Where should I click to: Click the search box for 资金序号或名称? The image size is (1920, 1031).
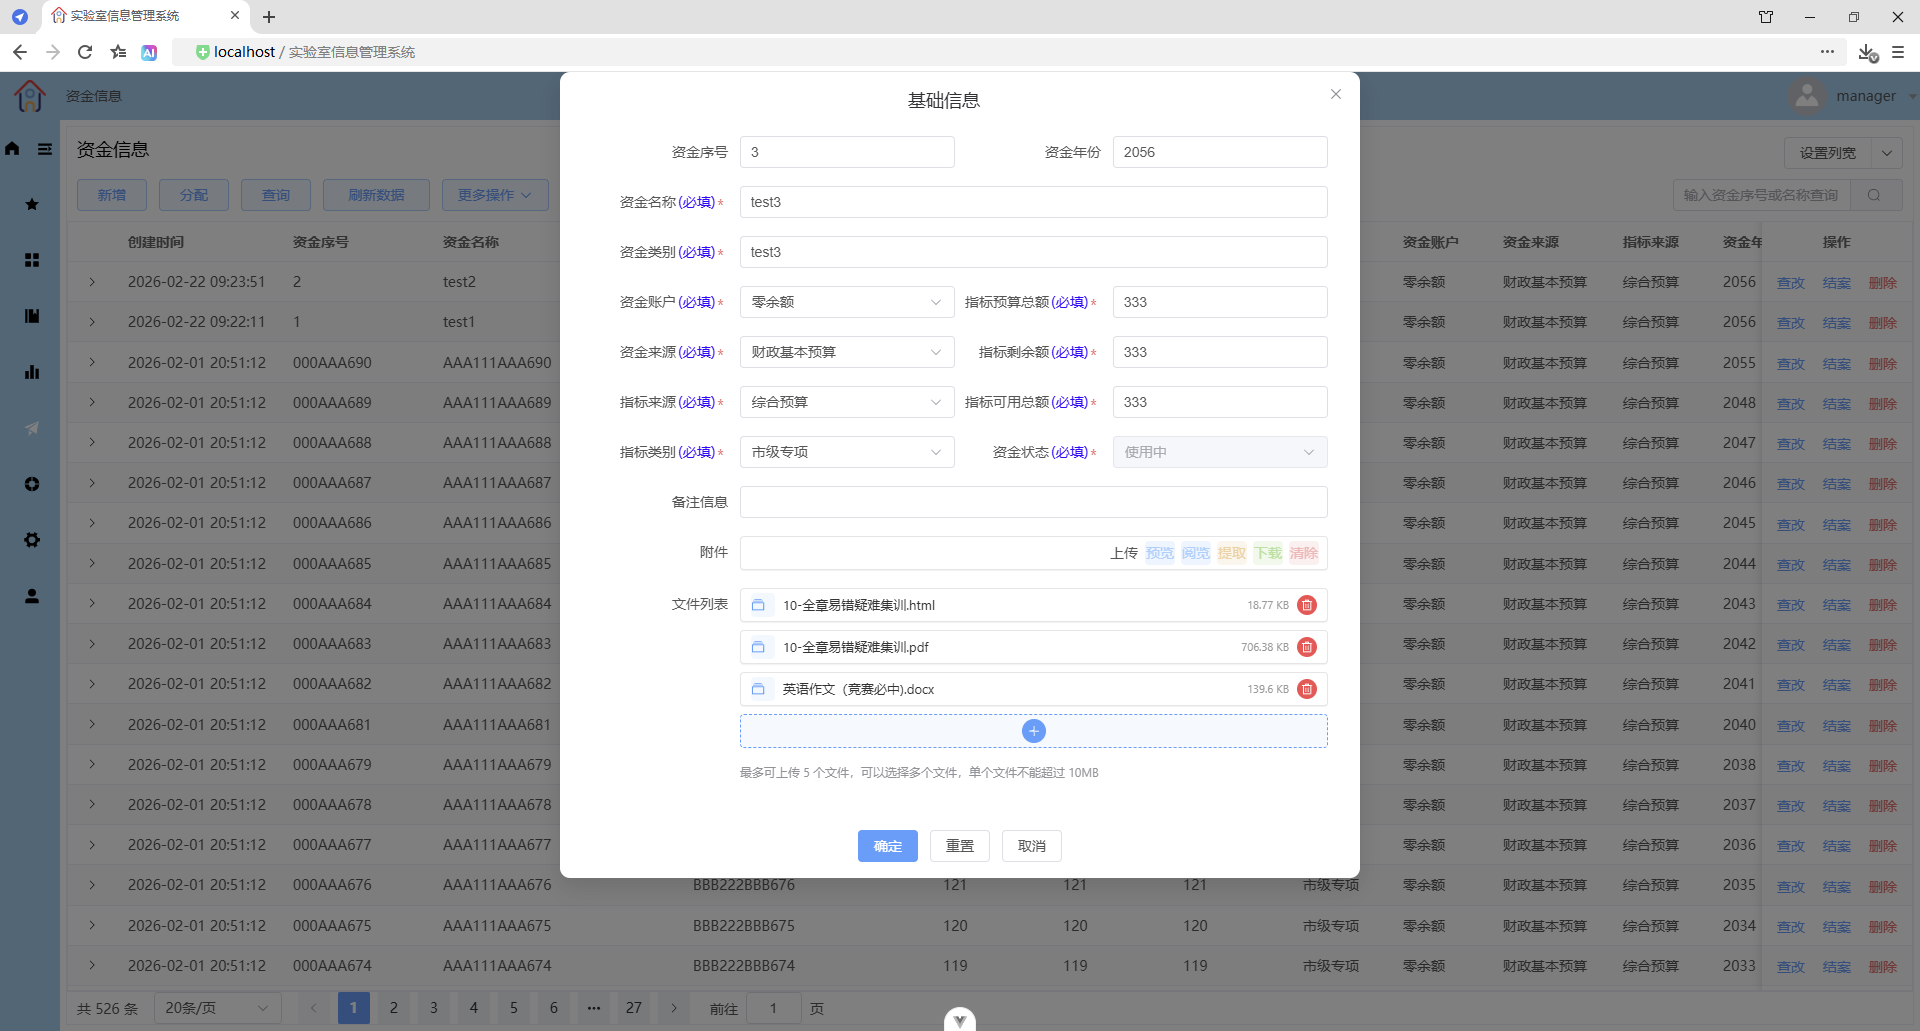tap(1762, 195)
